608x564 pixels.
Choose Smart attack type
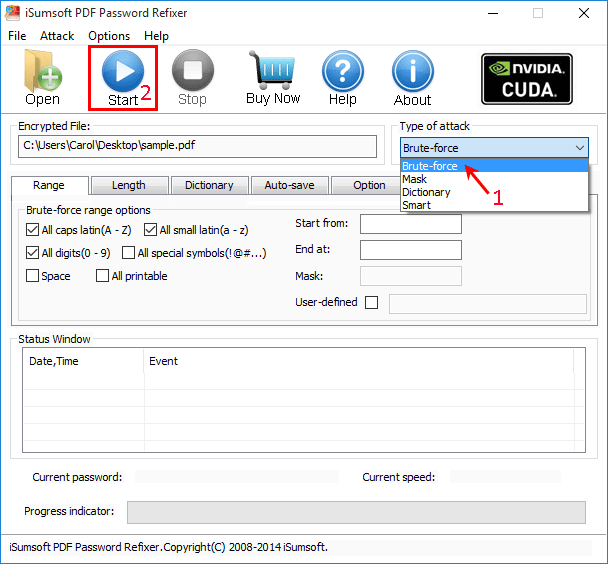[x=494, y=205]
